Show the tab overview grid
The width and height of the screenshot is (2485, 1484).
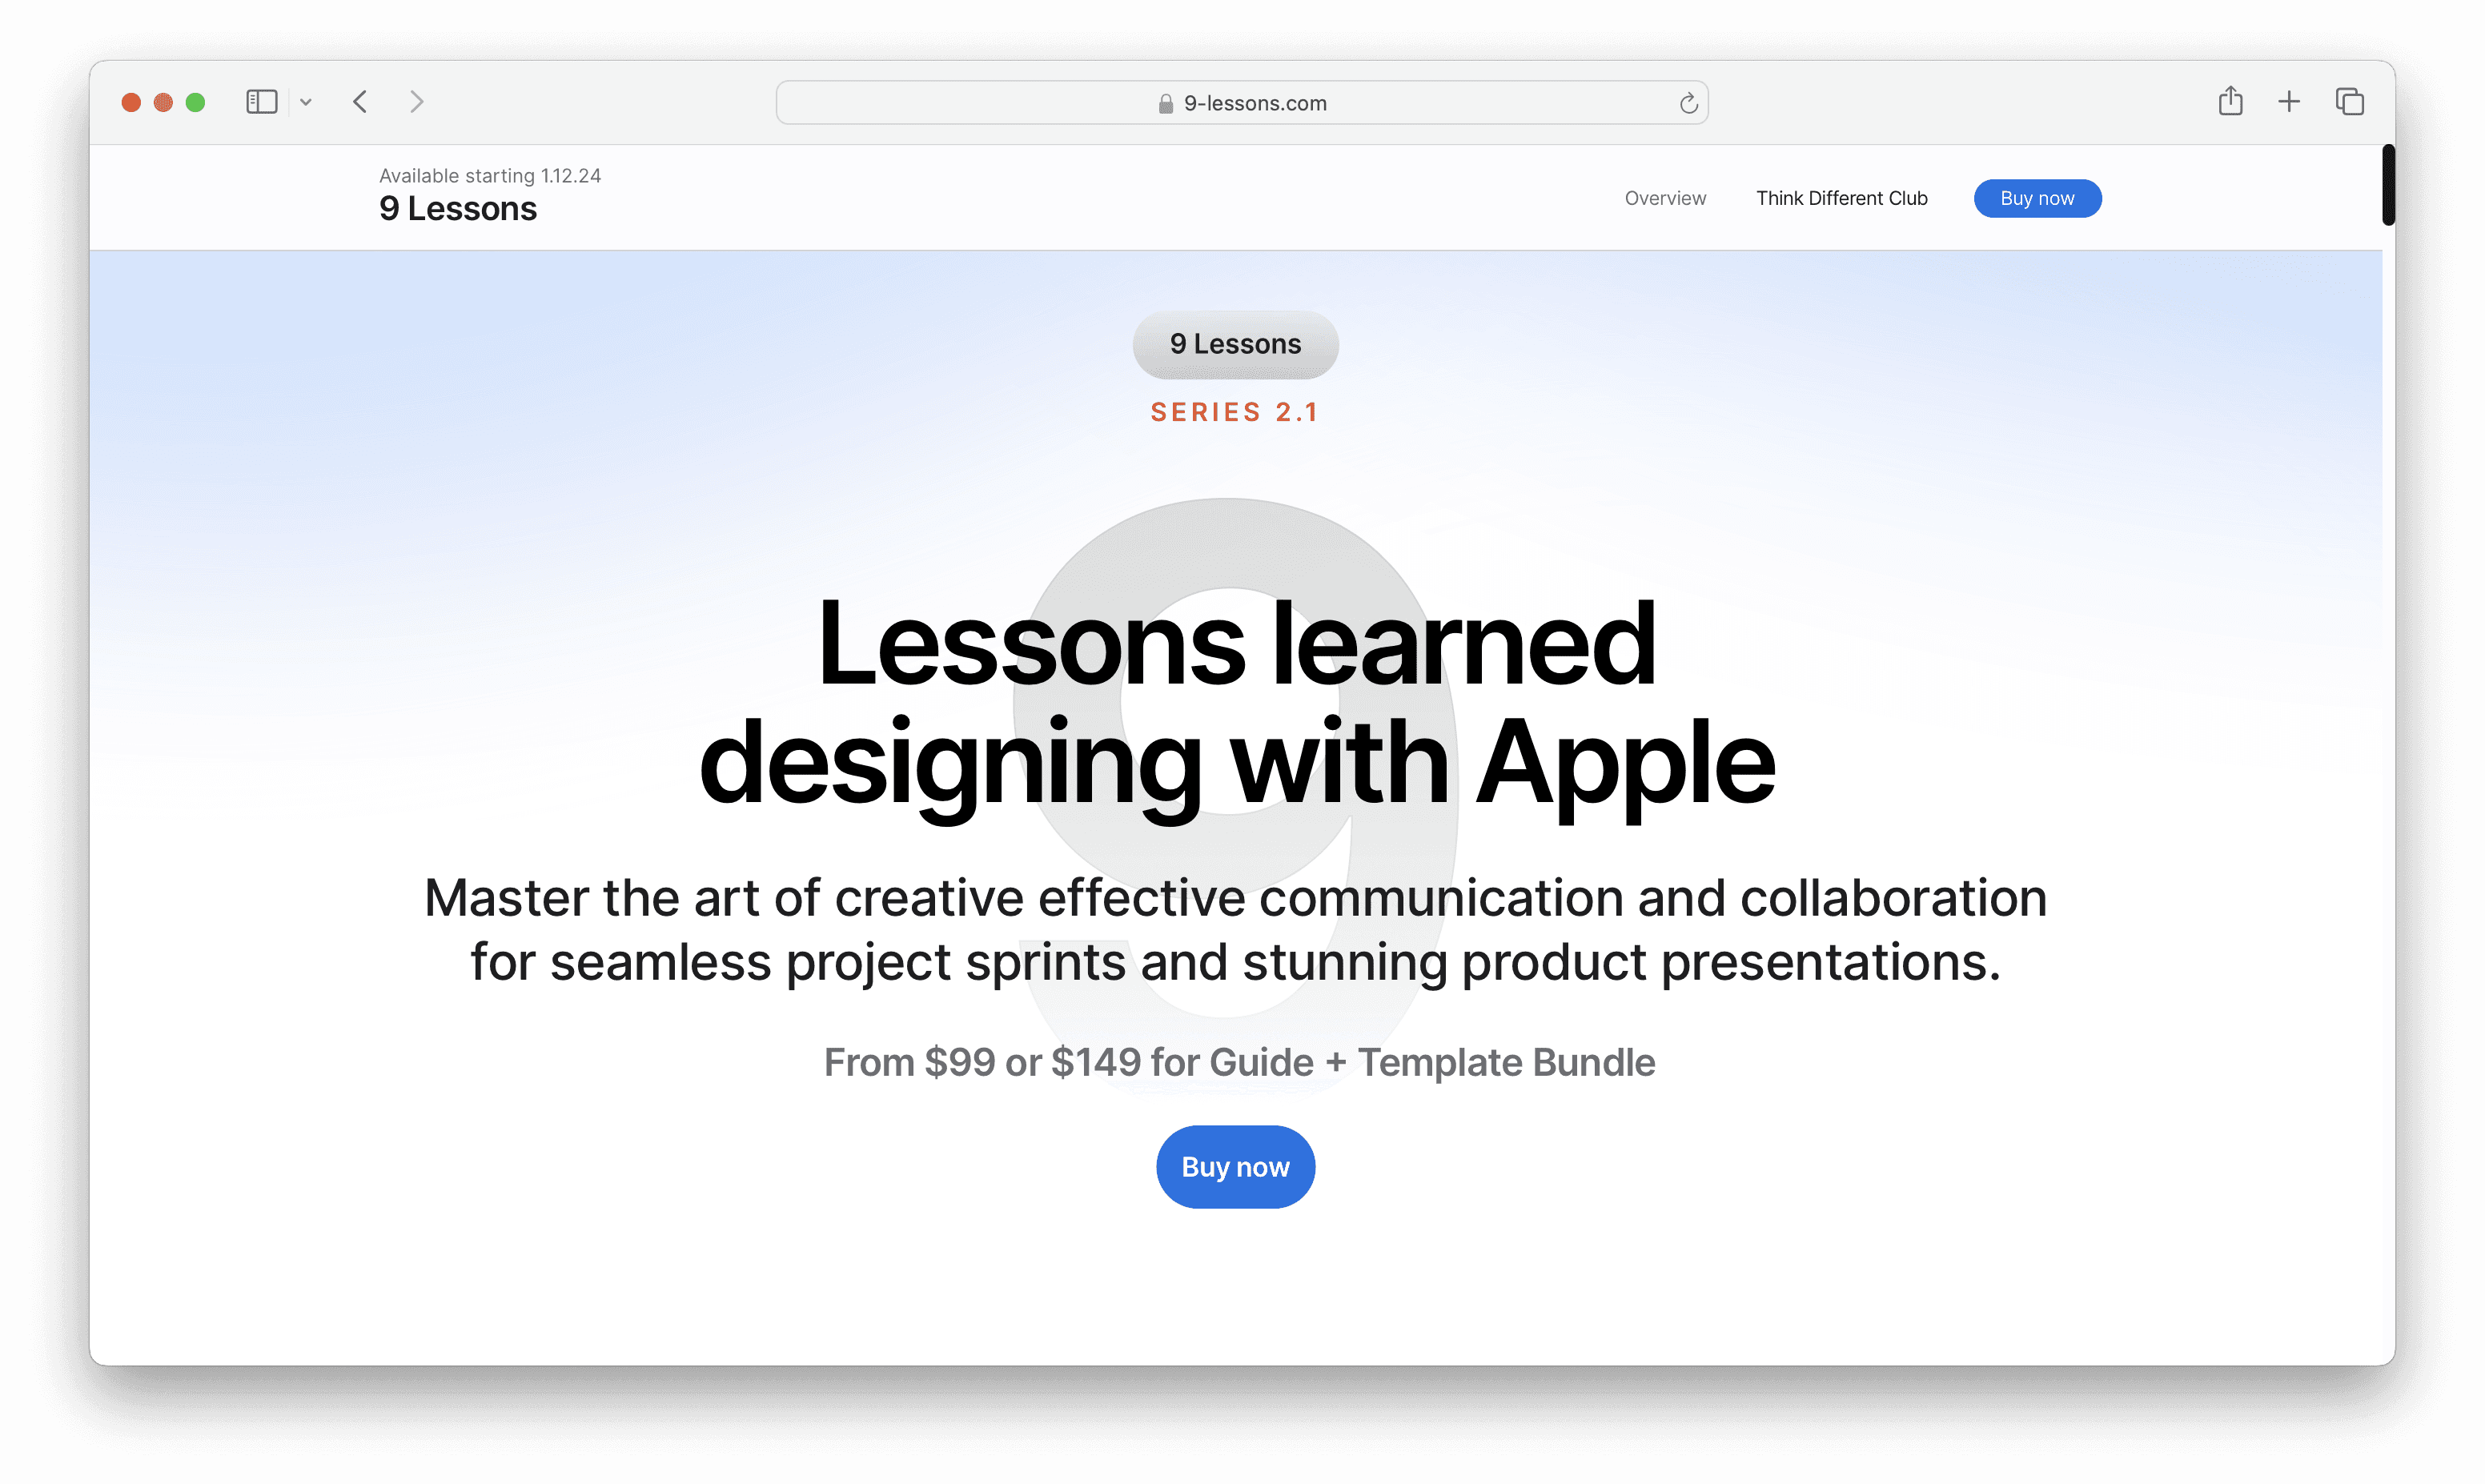tap(2349, 101)
